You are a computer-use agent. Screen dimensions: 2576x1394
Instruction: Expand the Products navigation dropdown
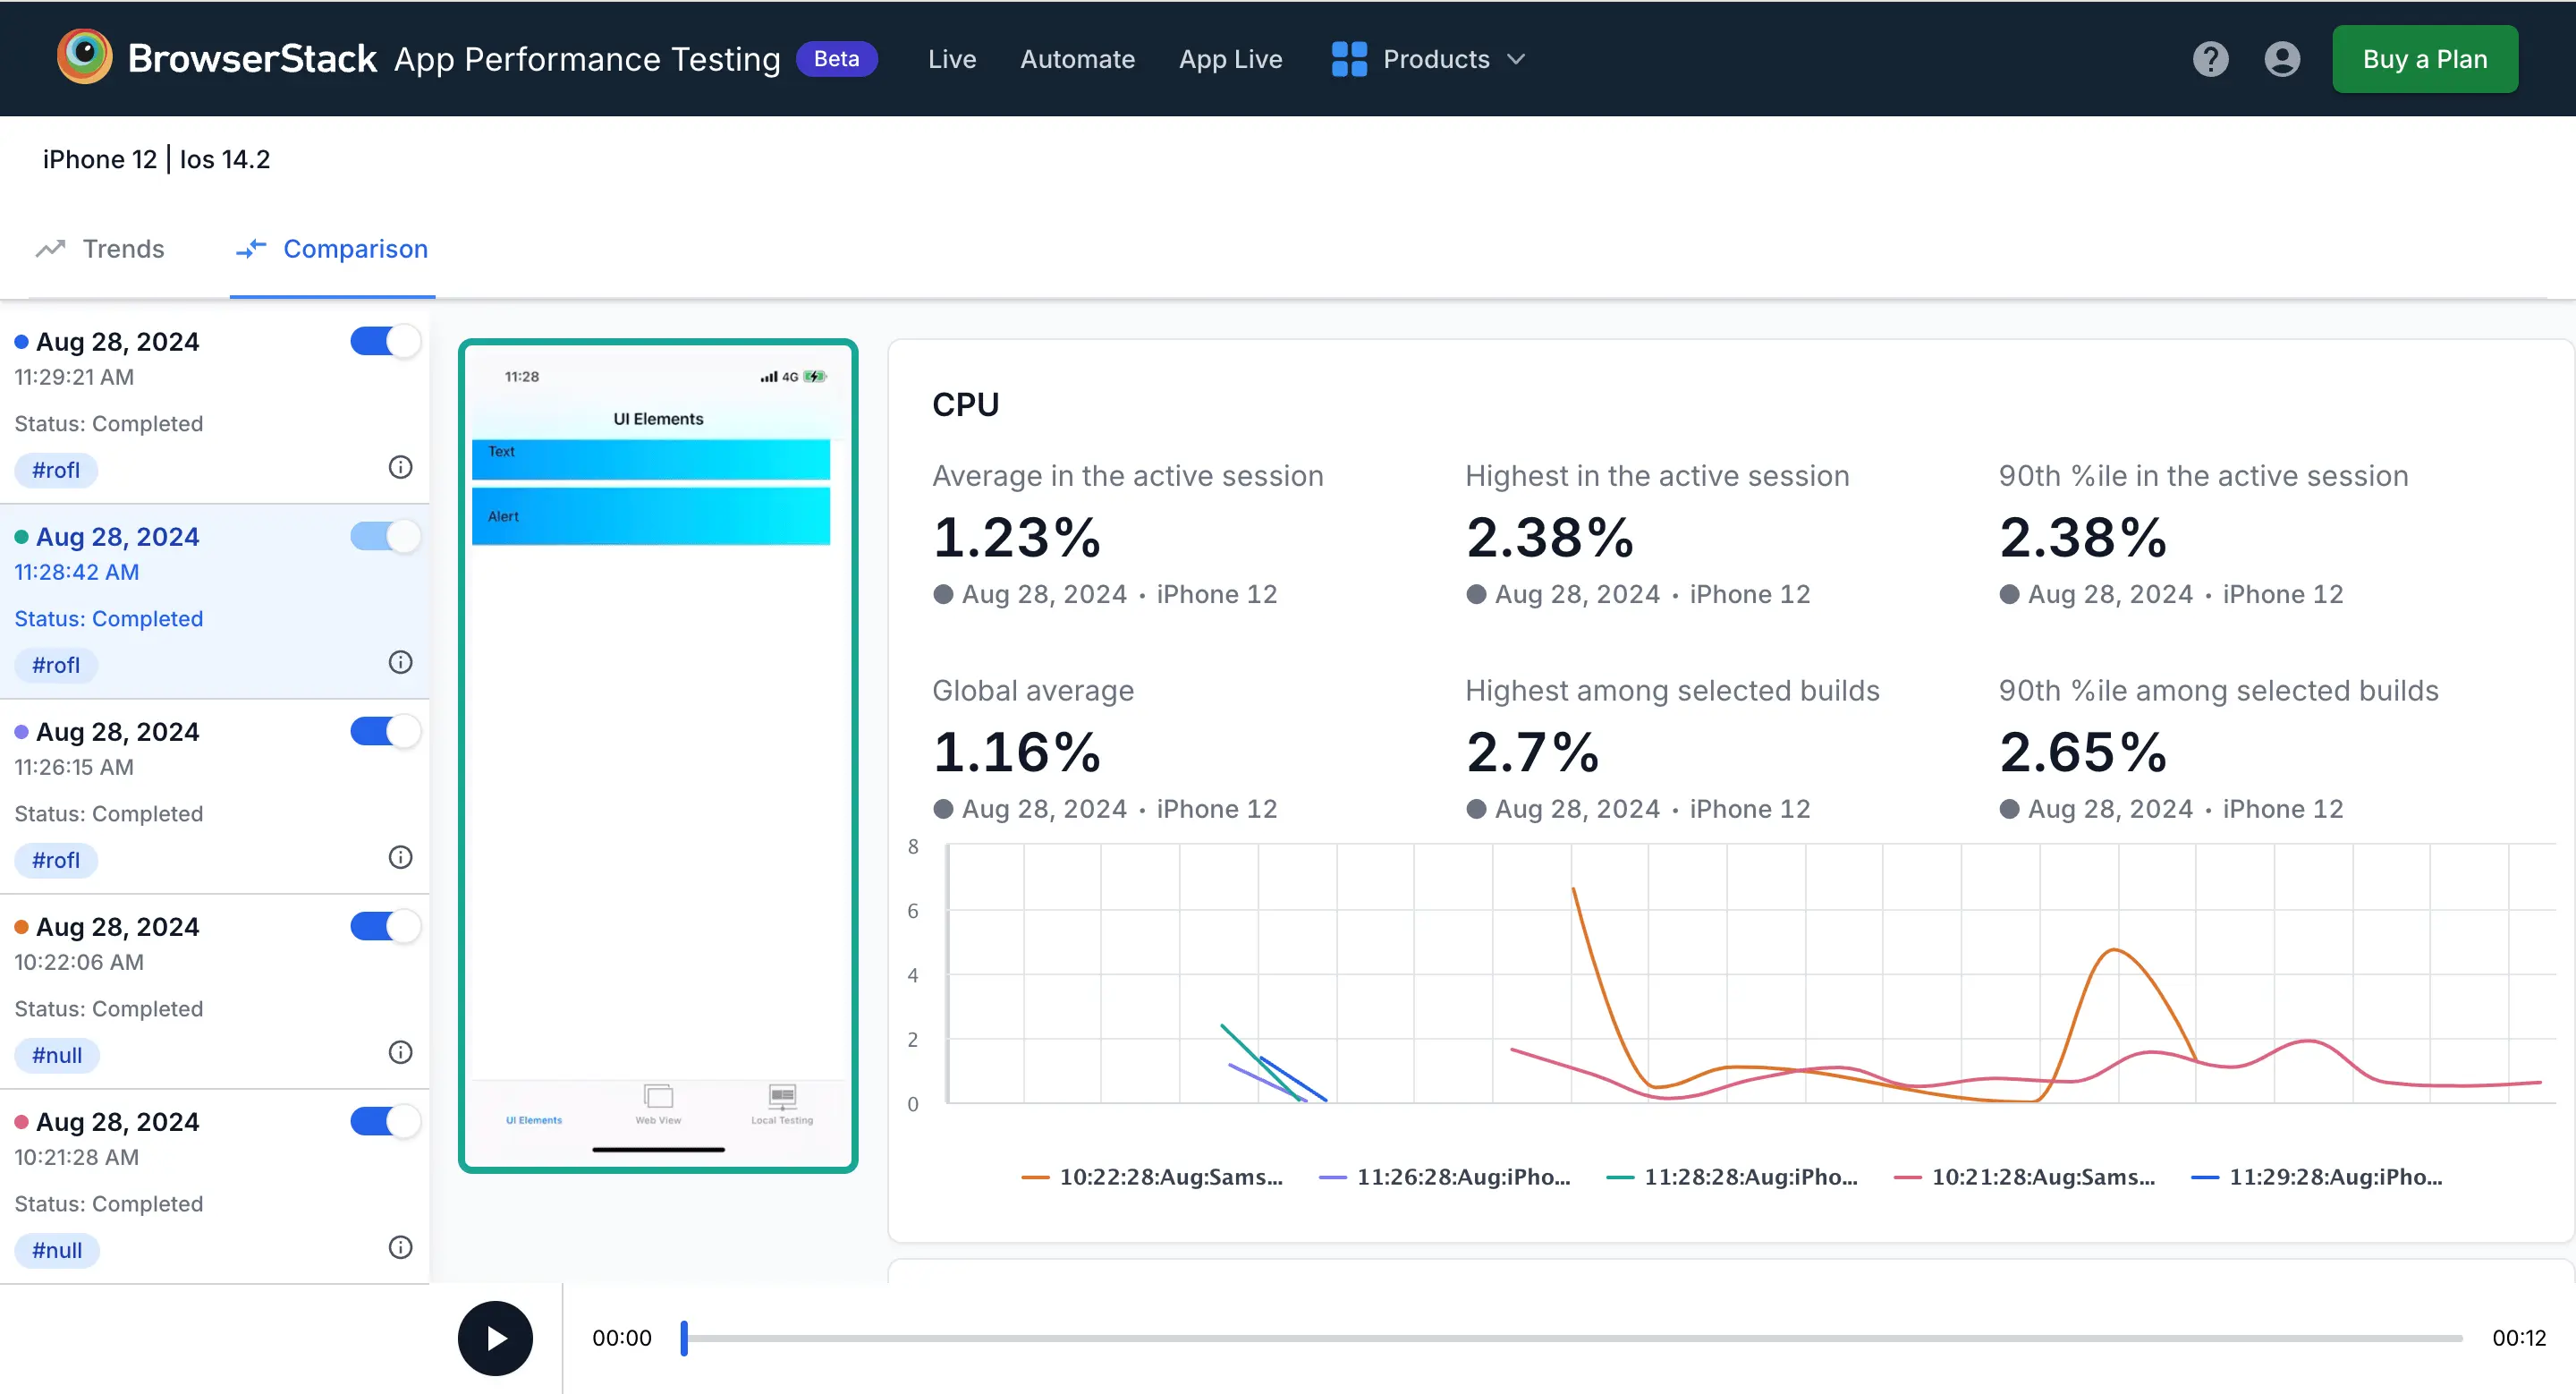tap(1426, 58)
